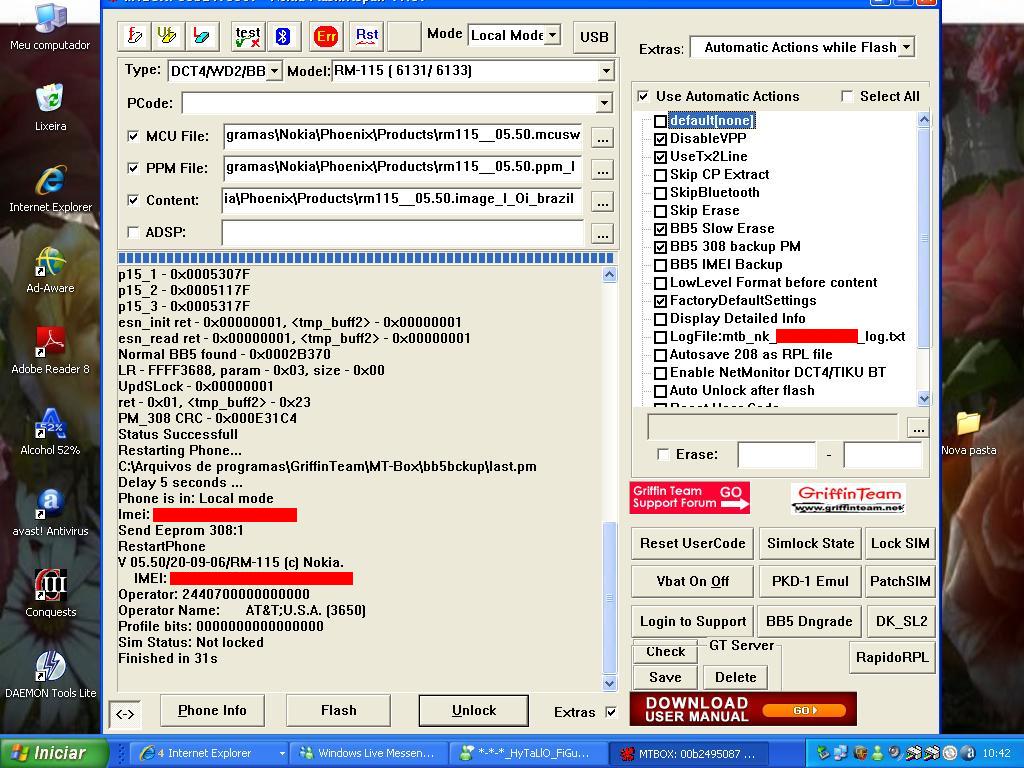Select Alcohol 52% desktop icon

pos(50,432)
